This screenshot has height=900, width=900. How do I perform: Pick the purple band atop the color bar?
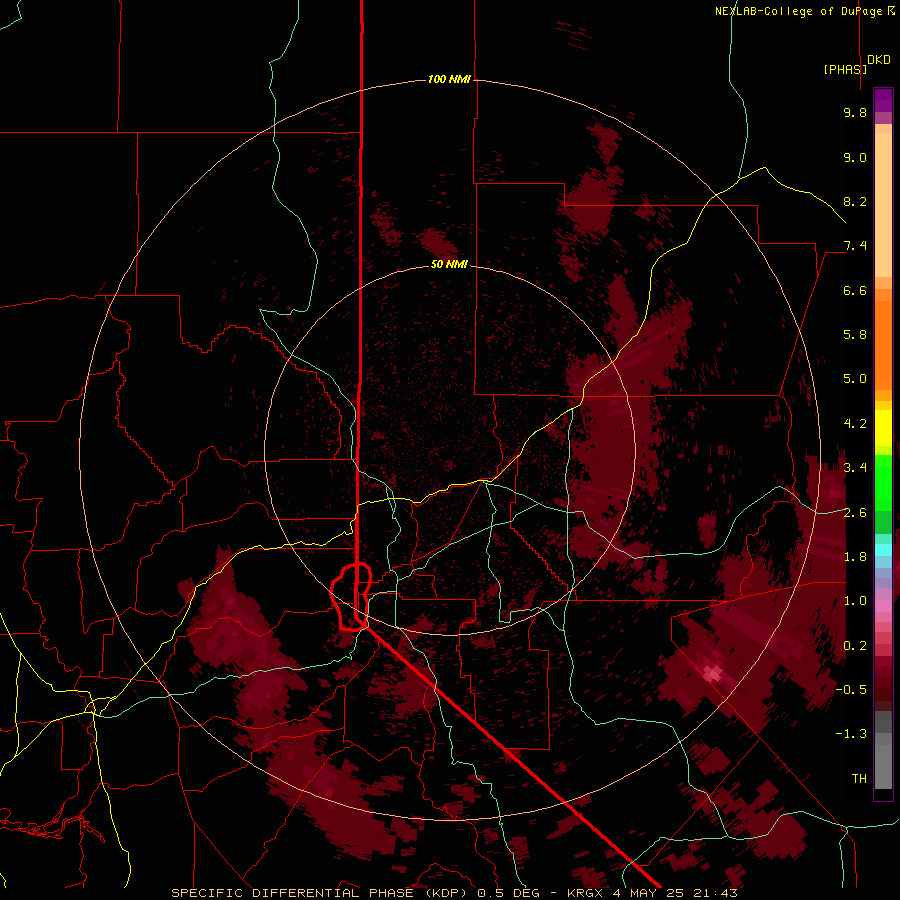click(x=883, y=100)
